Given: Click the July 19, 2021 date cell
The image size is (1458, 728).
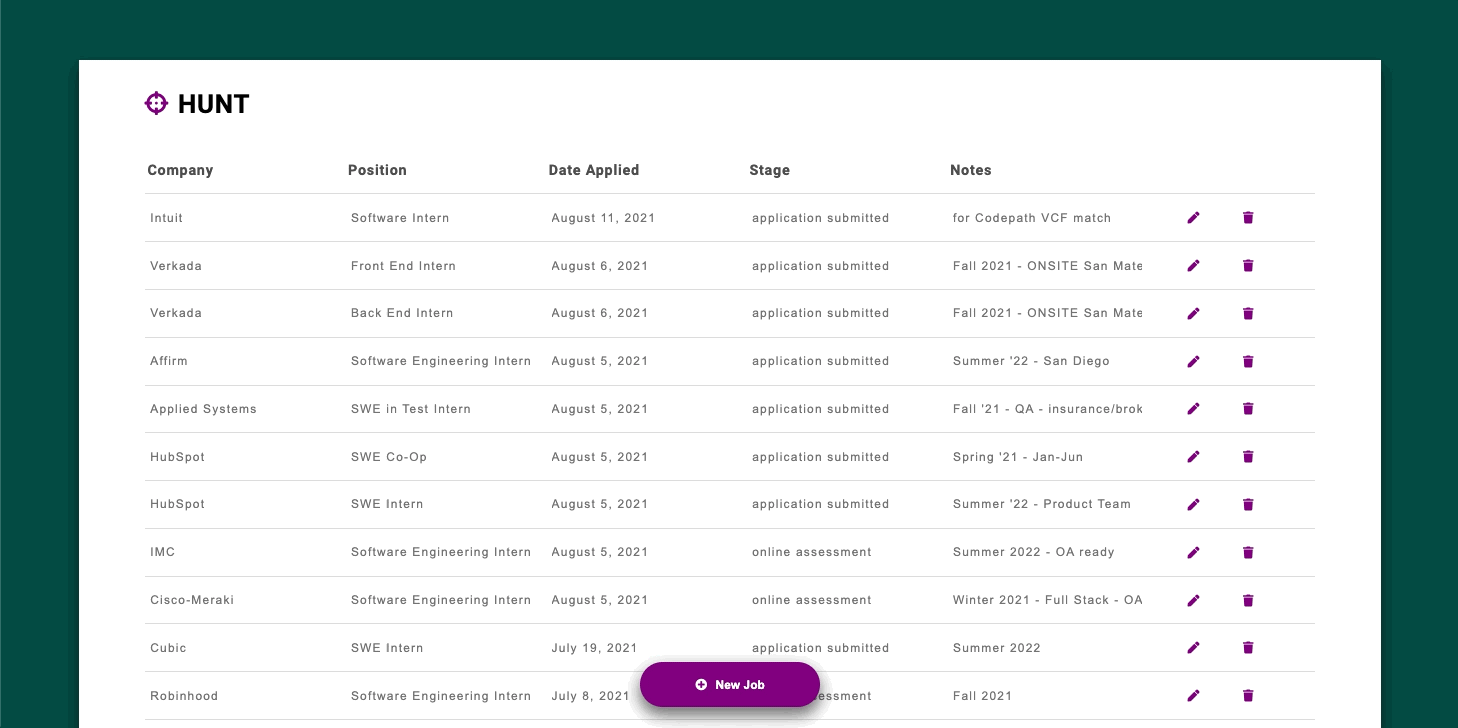Looking at the screenshot, I should 594,648.
